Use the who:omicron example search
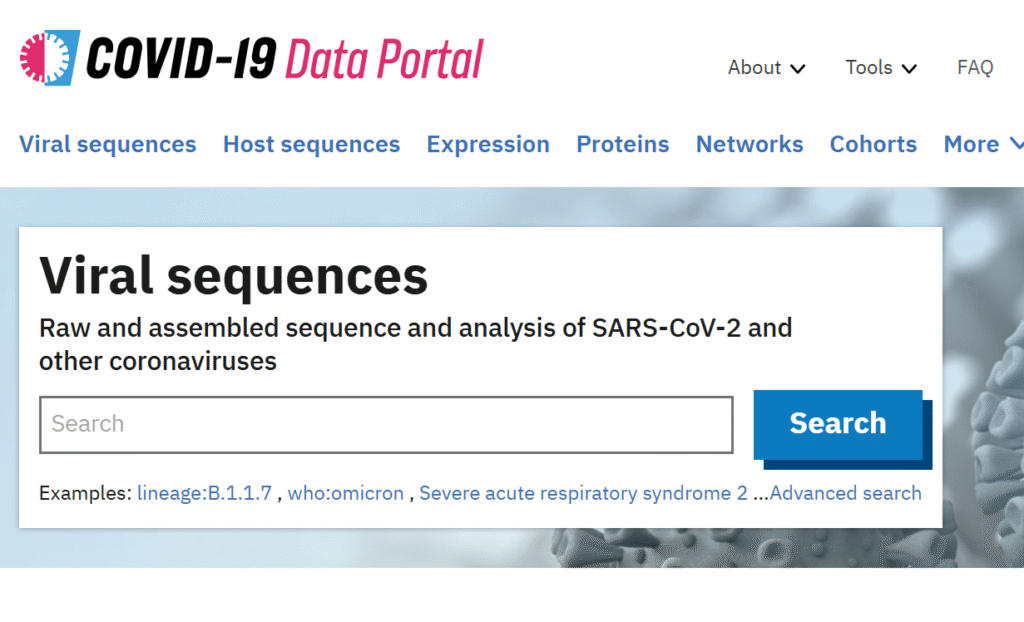Image resolution: width=1024 pixels, height=622 pixels. tap(346, 493)
